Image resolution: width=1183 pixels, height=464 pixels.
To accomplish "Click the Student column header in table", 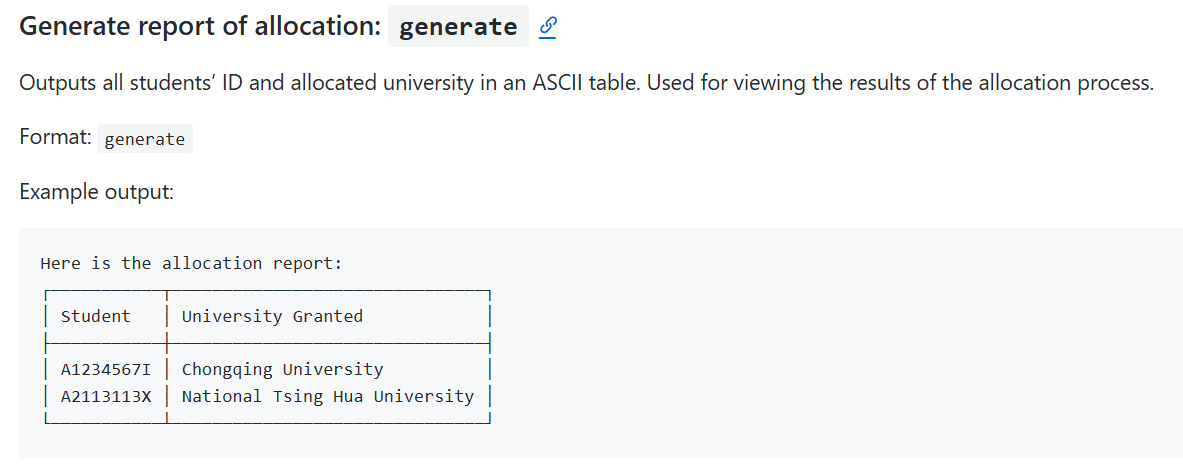I will 96,316.
